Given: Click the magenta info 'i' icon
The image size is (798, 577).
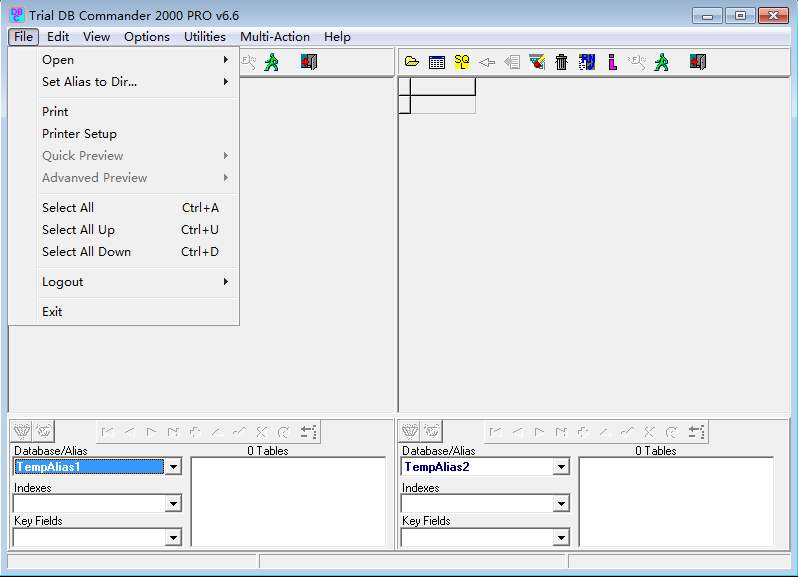Looking at the screenshot, I should tap(612, 62).
